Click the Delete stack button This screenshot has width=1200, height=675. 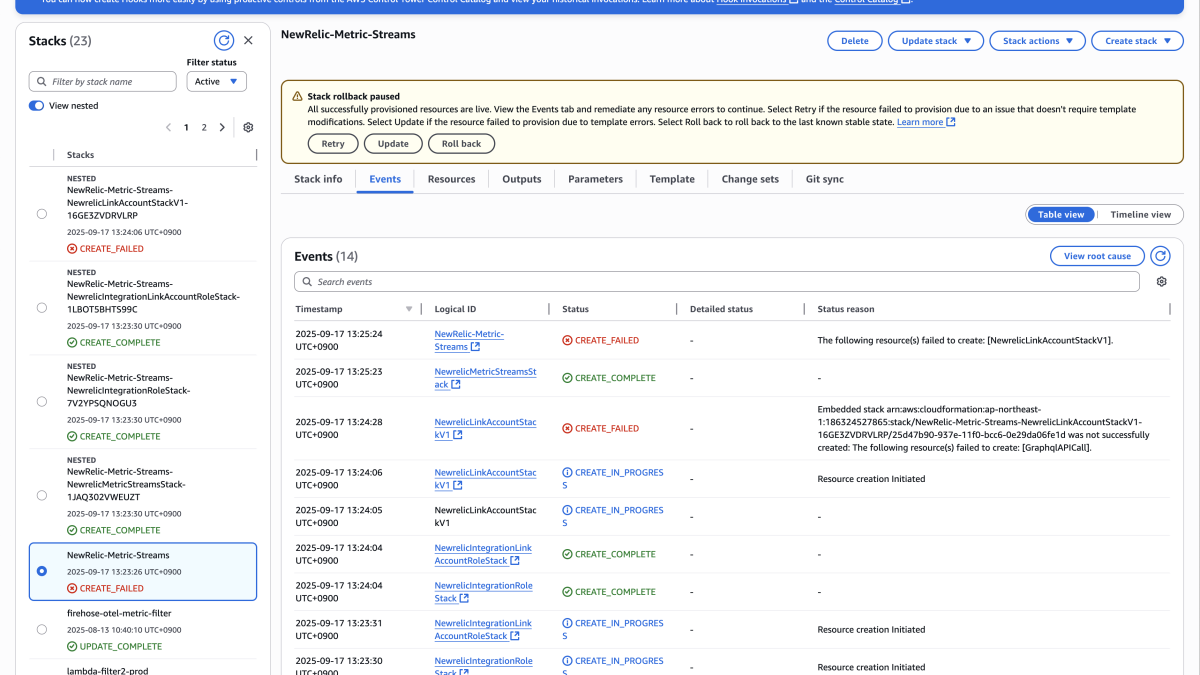(855, 41)
